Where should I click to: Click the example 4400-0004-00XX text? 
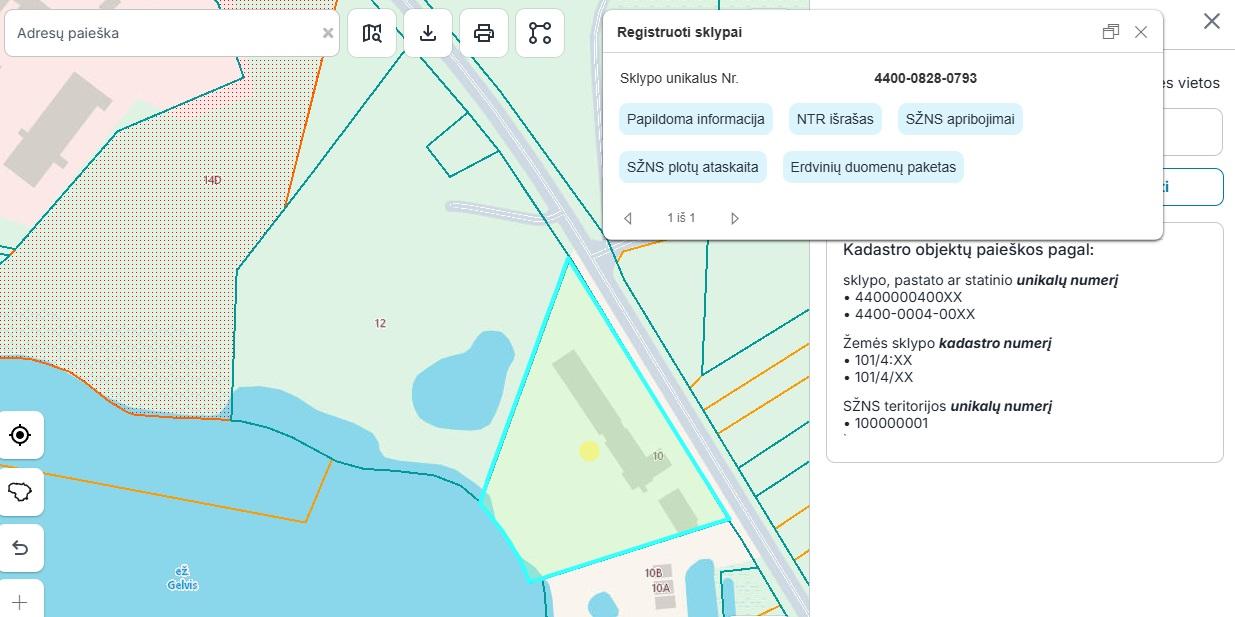click(x=915, y=314)
